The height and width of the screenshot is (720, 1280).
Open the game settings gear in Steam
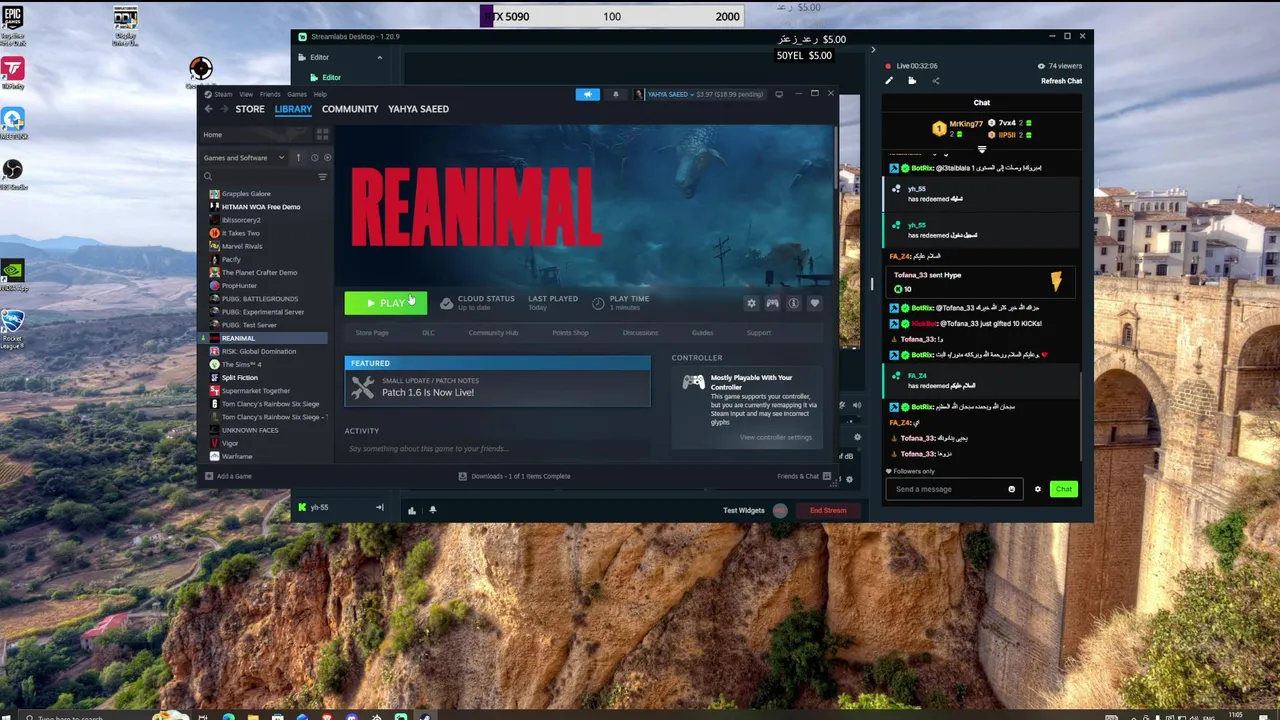click(752, 303)
